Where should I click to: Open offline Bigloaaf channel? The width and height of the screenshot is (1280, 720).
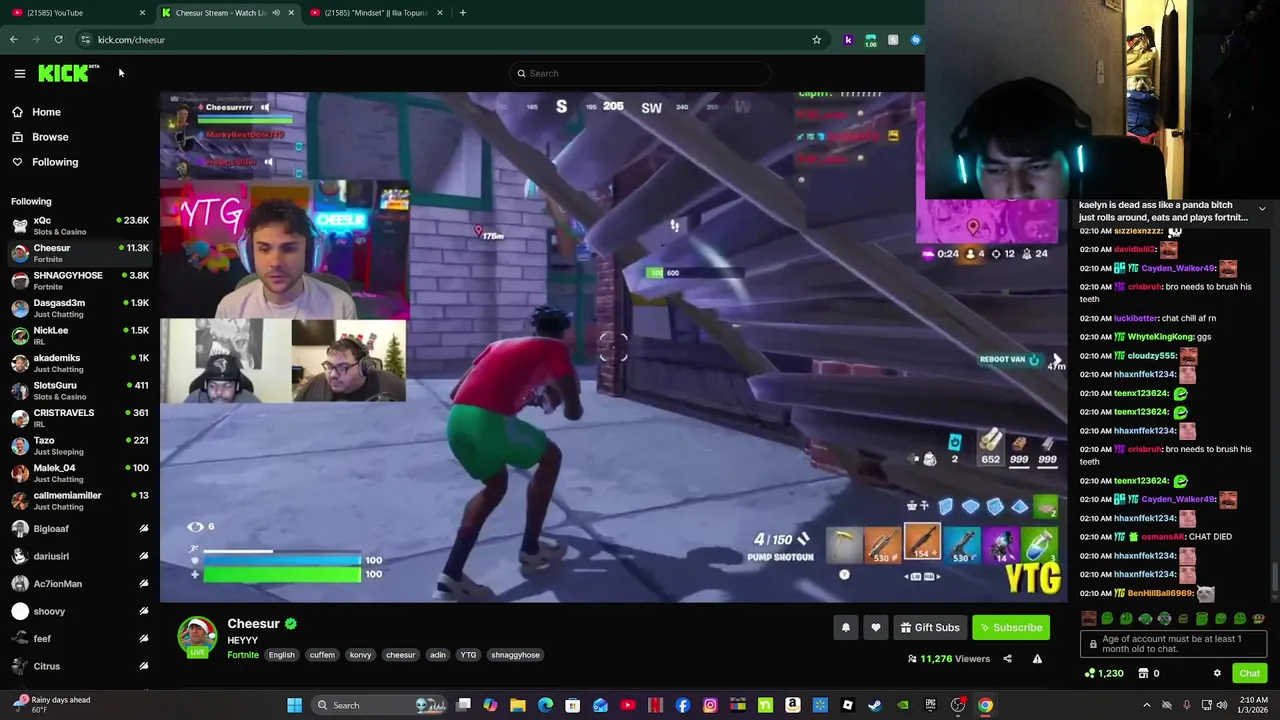pos(80,529)
